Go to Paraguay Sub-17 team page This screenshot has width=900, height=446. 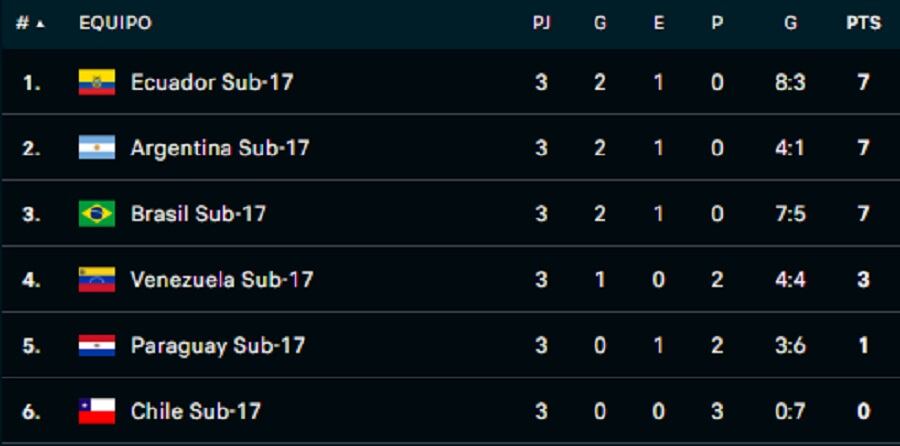218,346
